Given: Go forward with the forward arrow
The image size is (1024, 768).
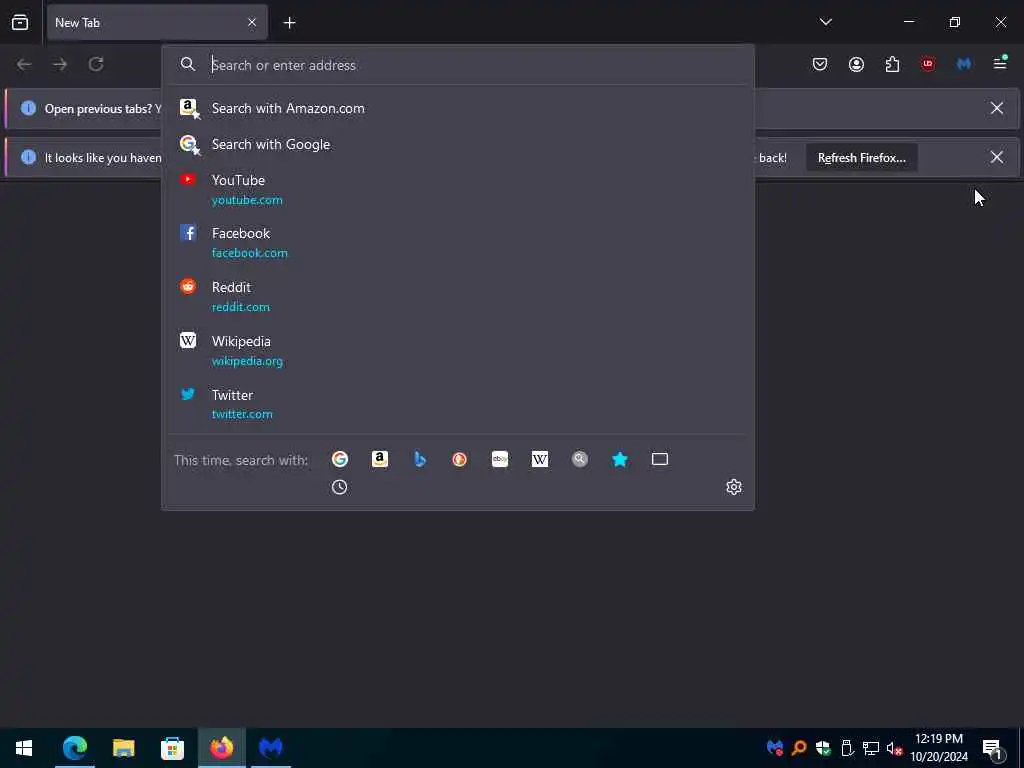Looking at the screenshot, I should pos(60,64).
